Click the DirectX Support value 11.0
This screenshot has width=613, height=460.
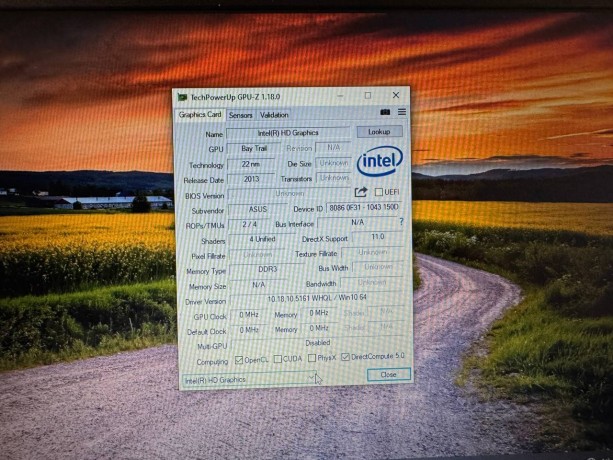click(x=377, y=237)
